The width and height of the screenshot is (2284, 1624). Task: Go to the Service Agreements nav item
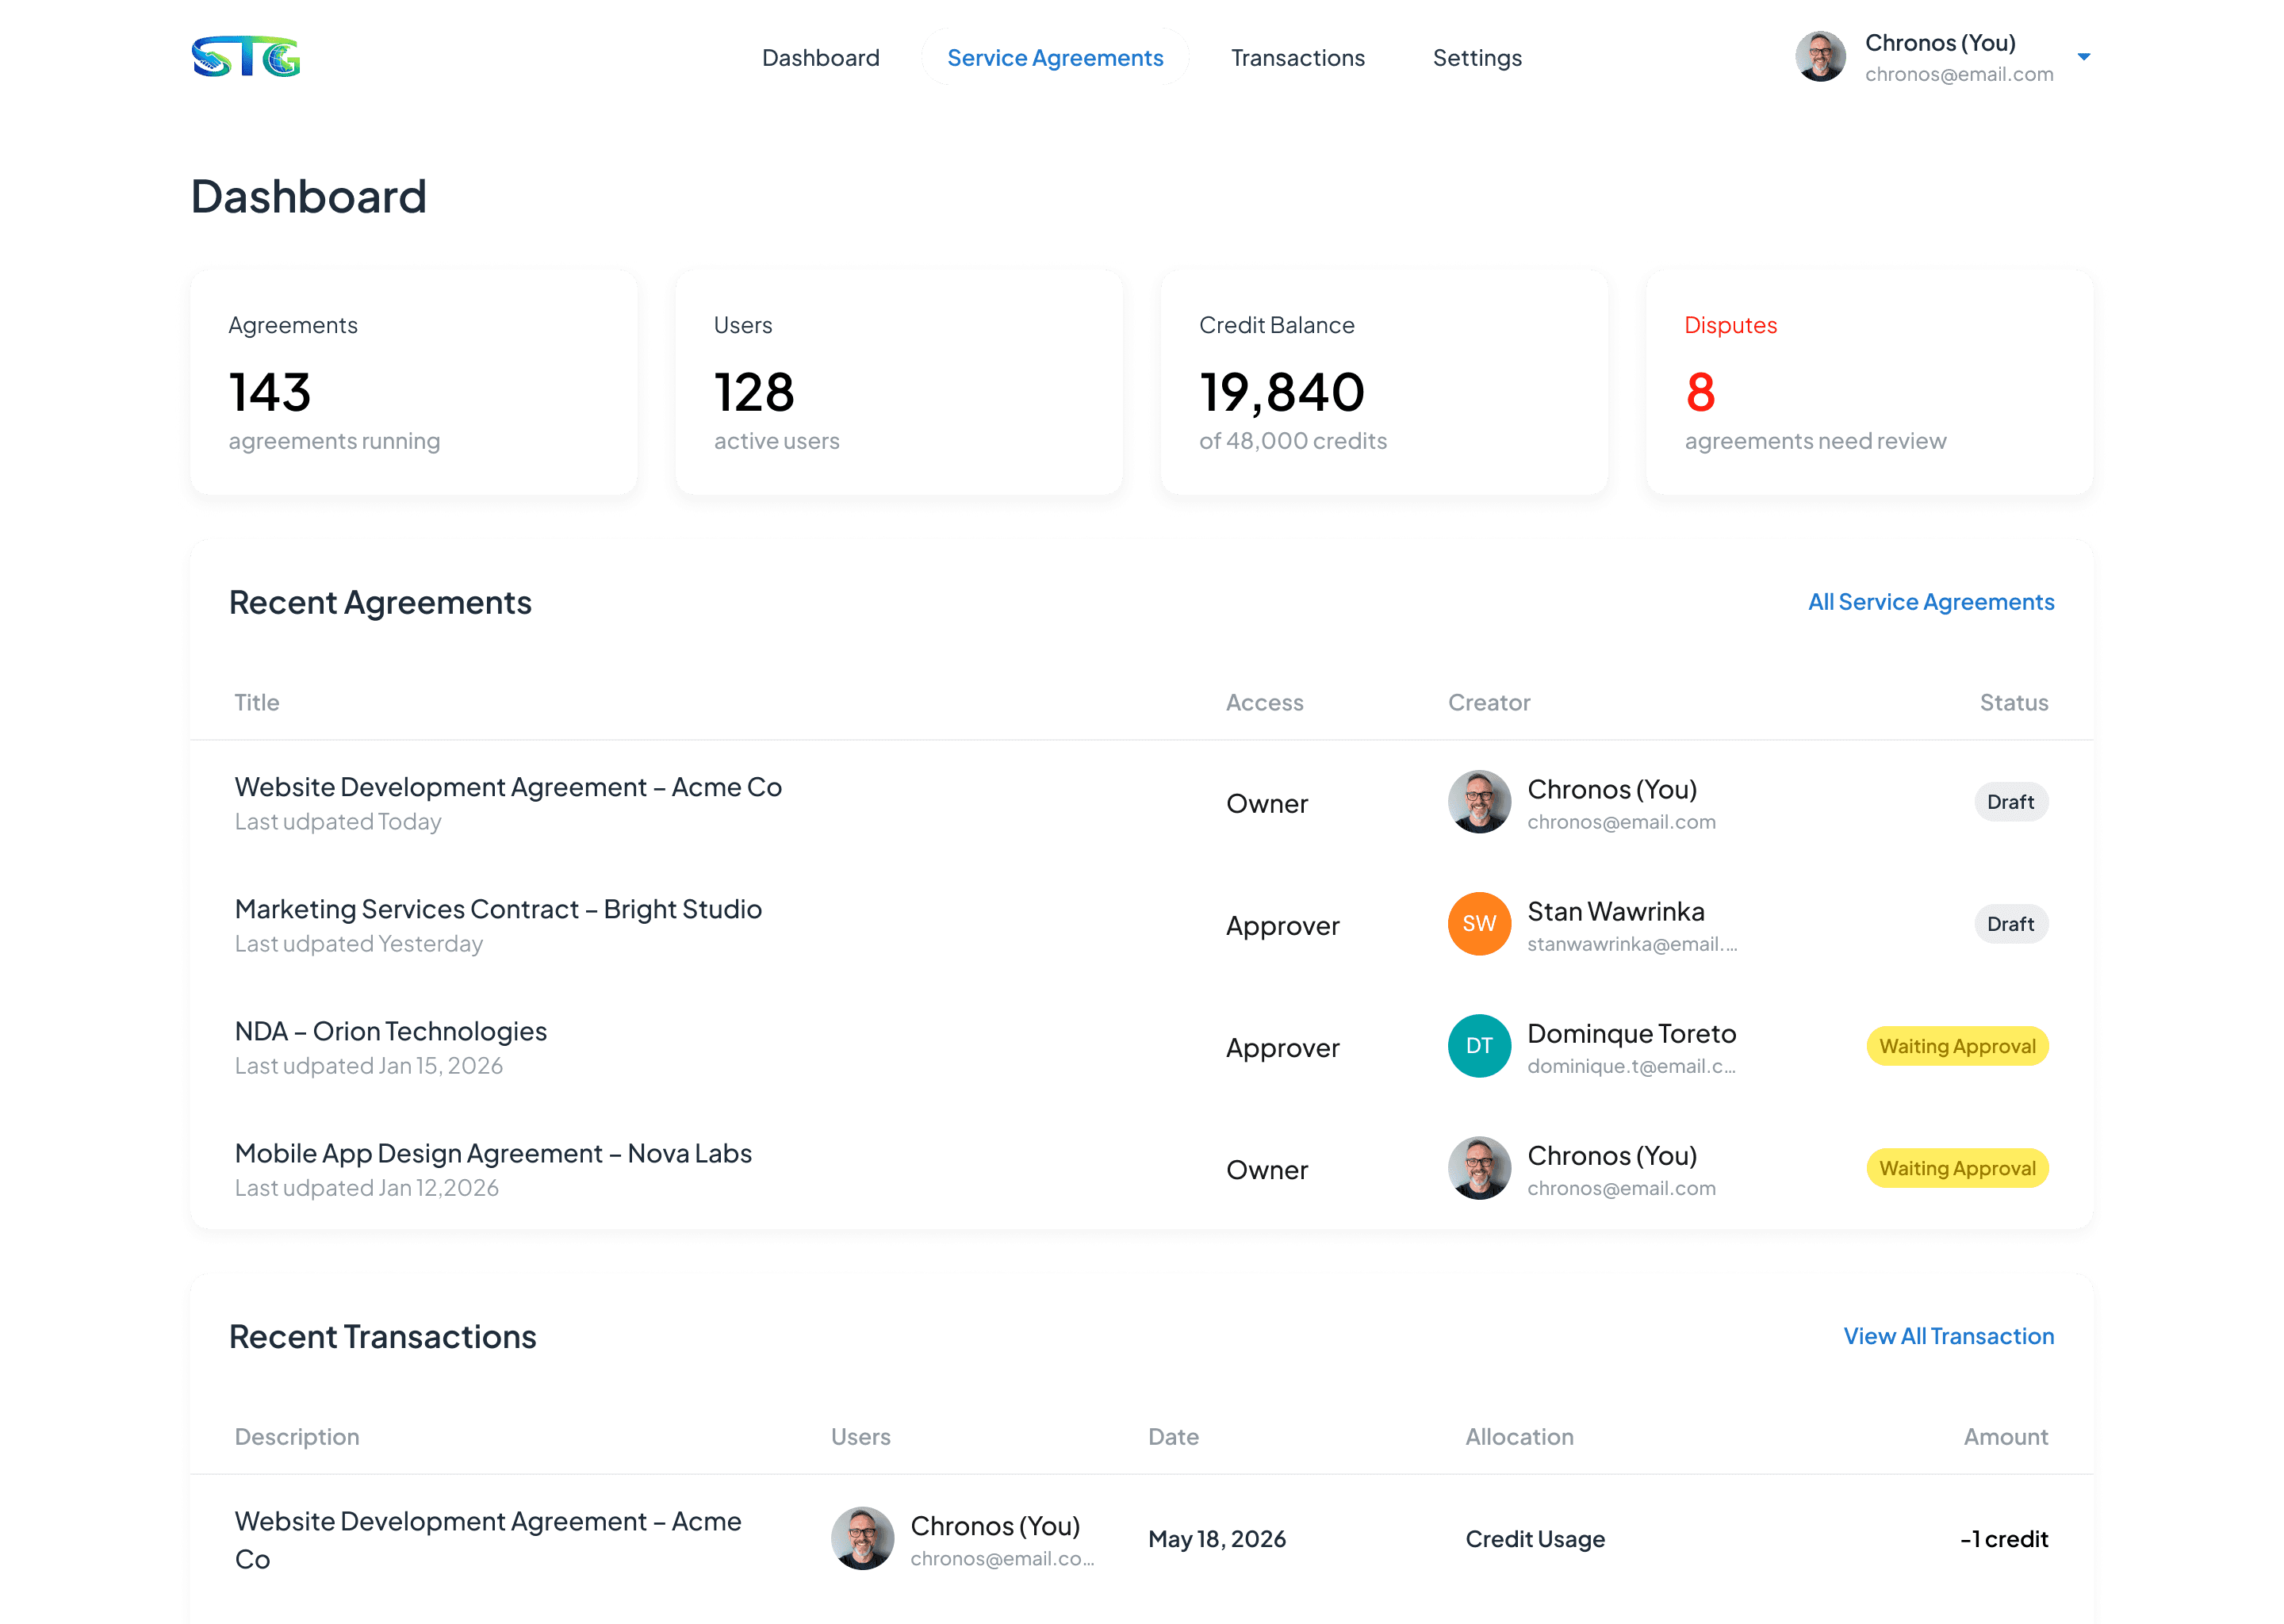1055,58
